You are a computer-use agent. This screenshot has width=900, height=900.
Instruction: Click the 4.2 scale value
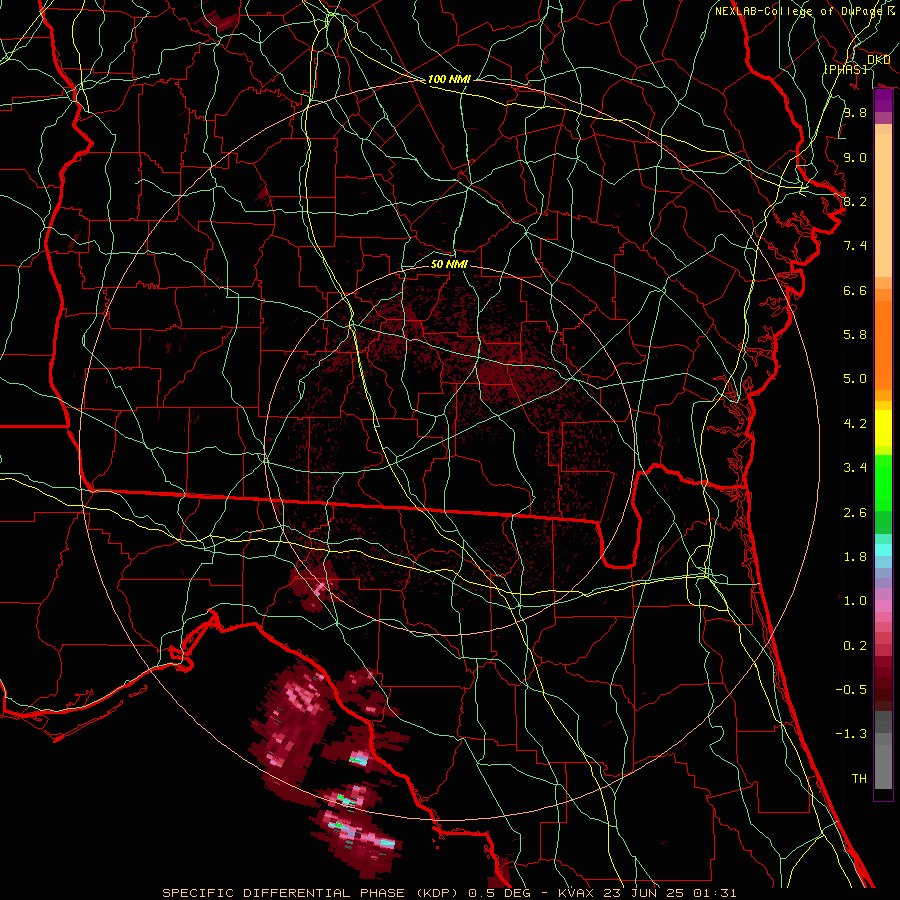(855, 424)
